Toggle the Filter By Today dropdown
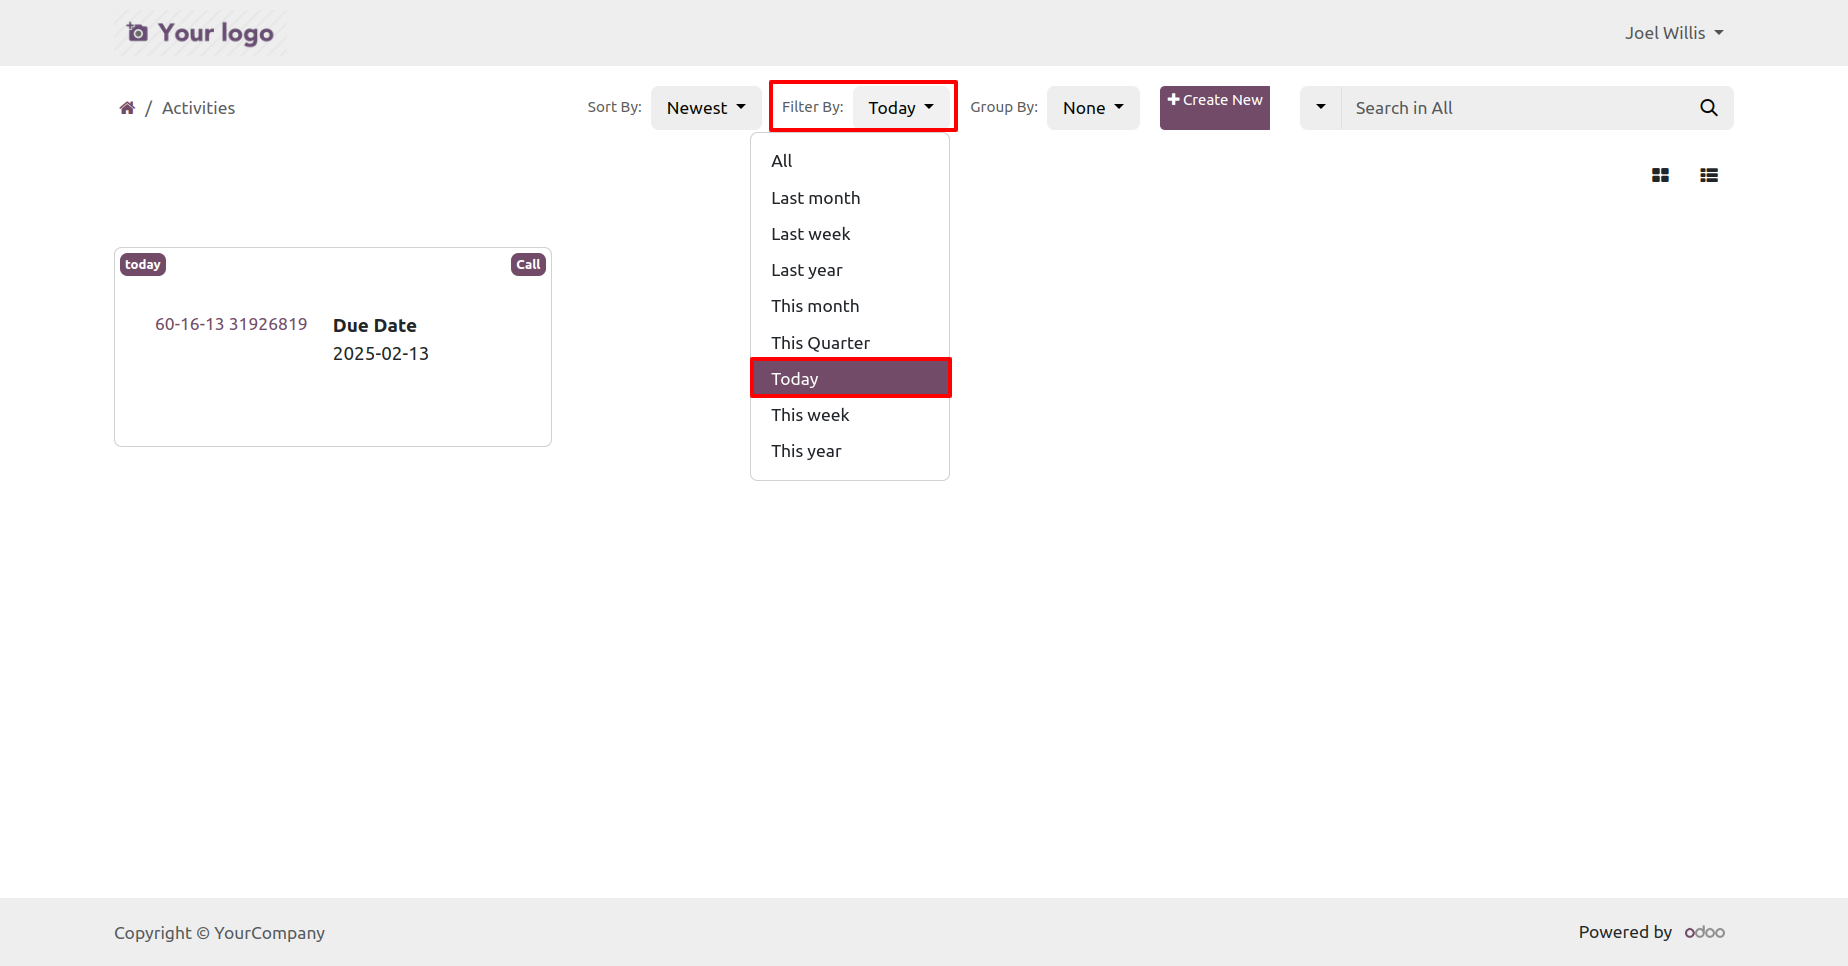 [900, 108]
